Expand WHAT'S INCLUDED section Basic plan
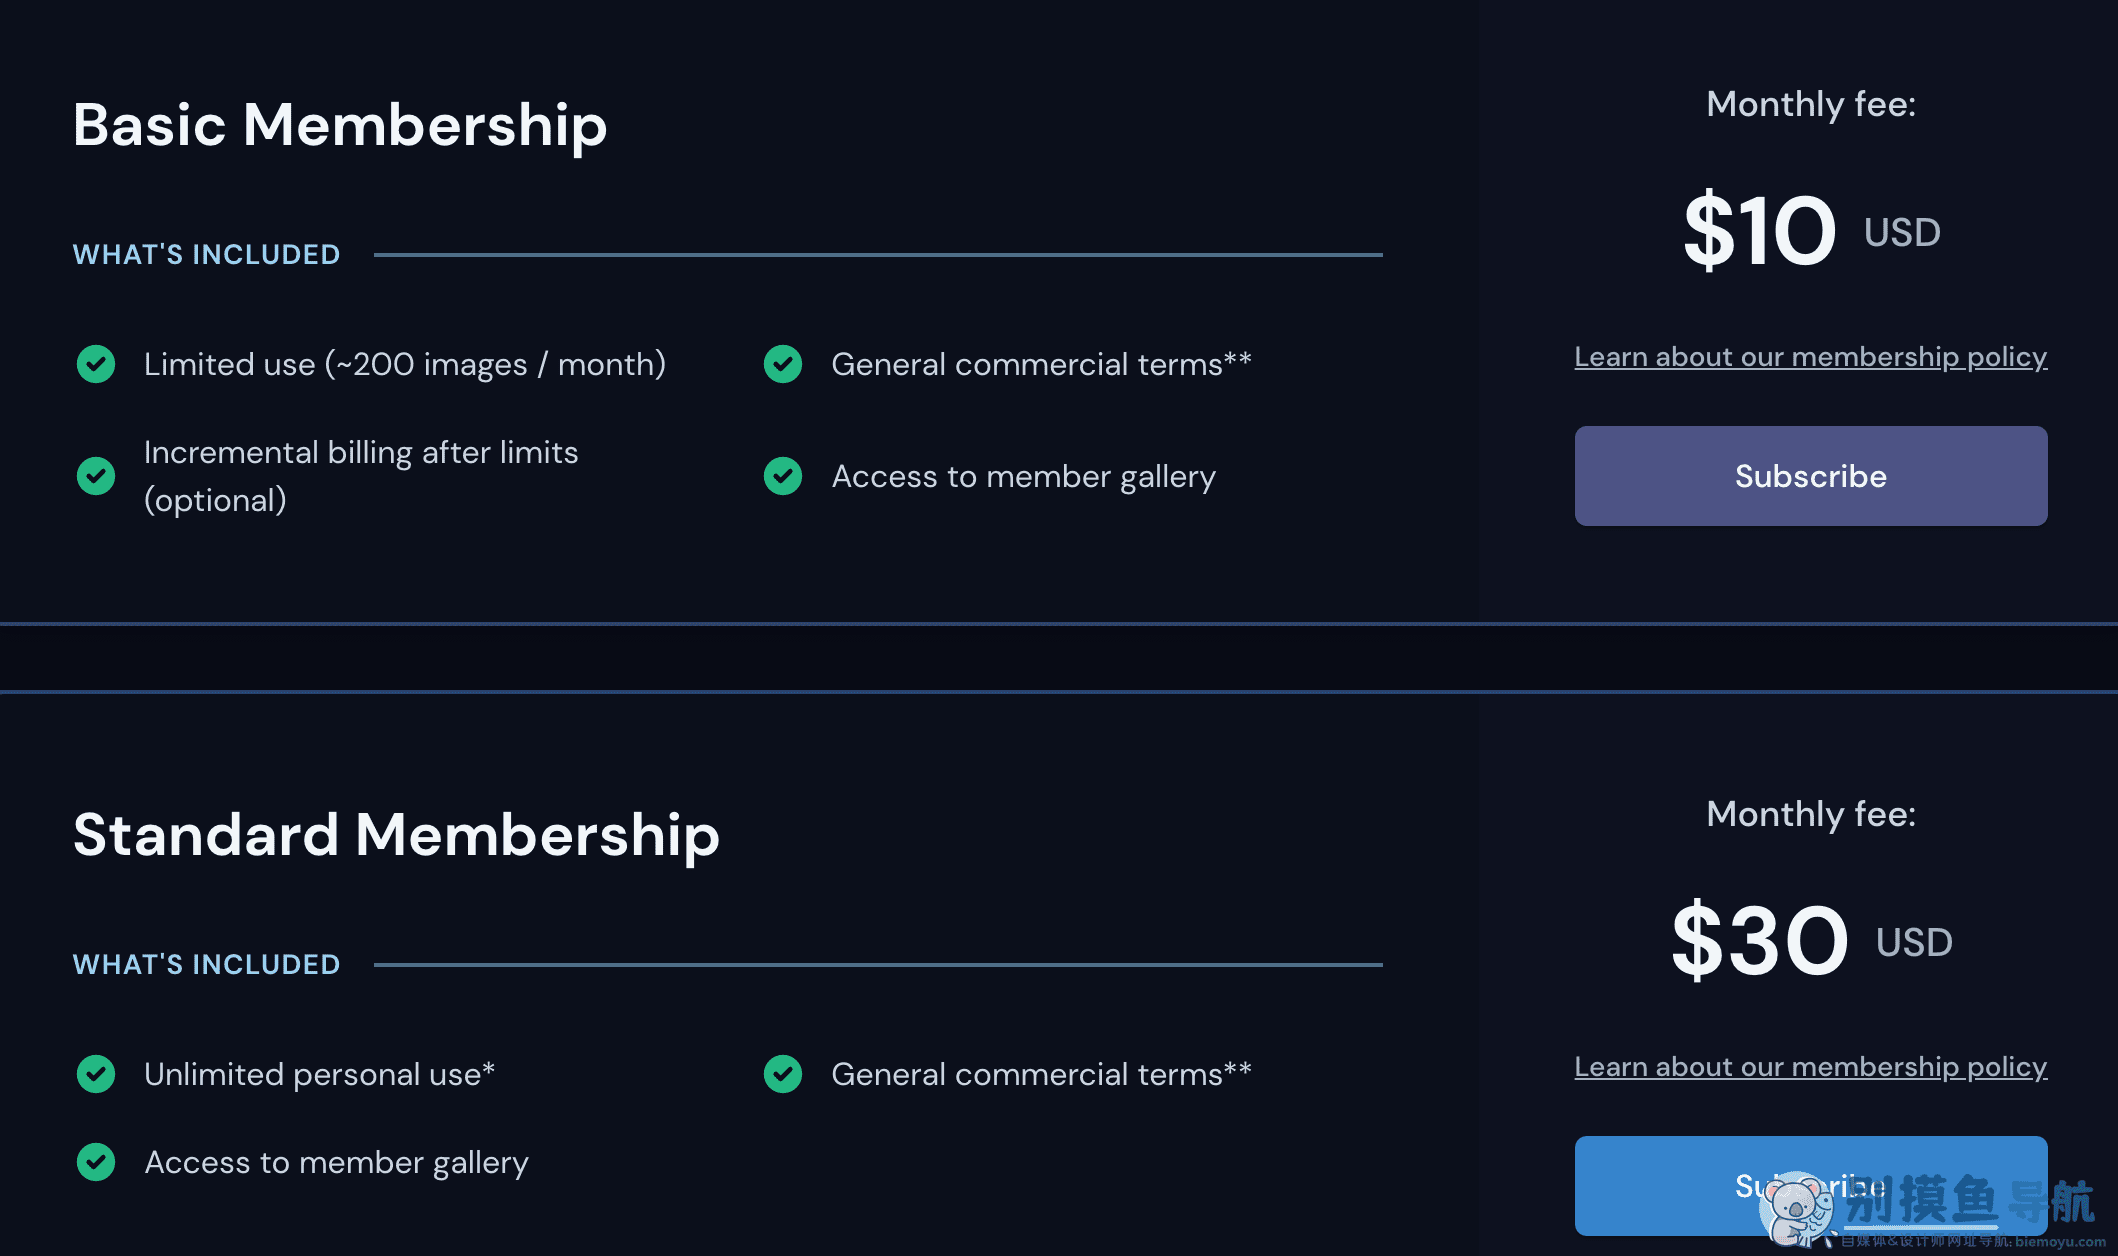 pos(206,253)
